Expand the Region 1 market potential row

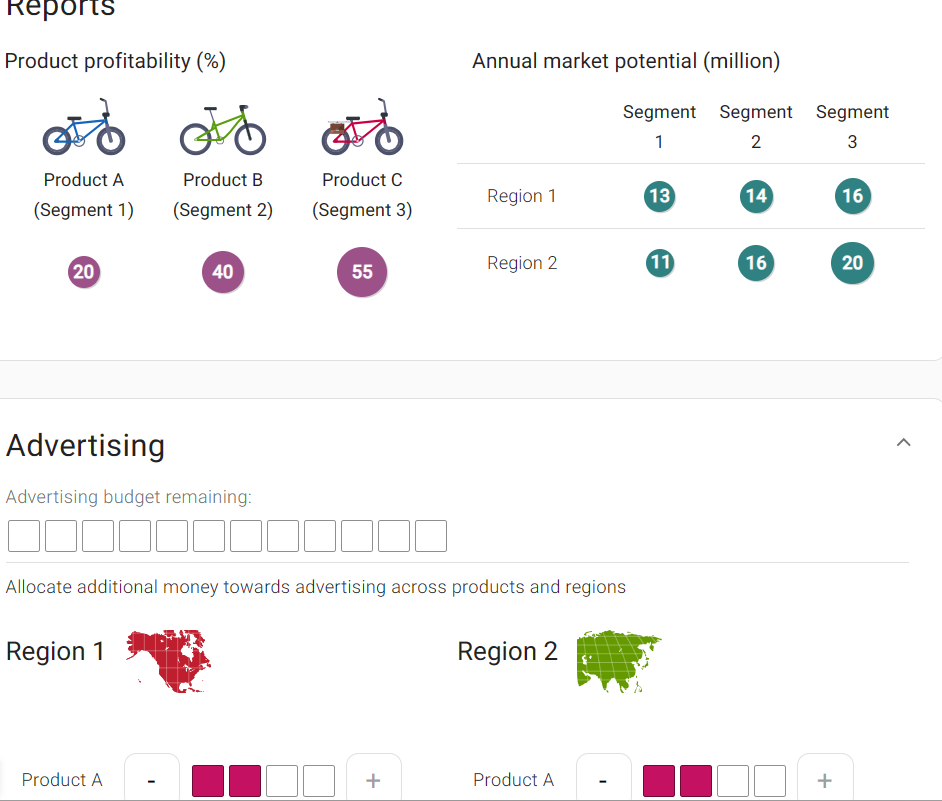[x=521, y=196]
